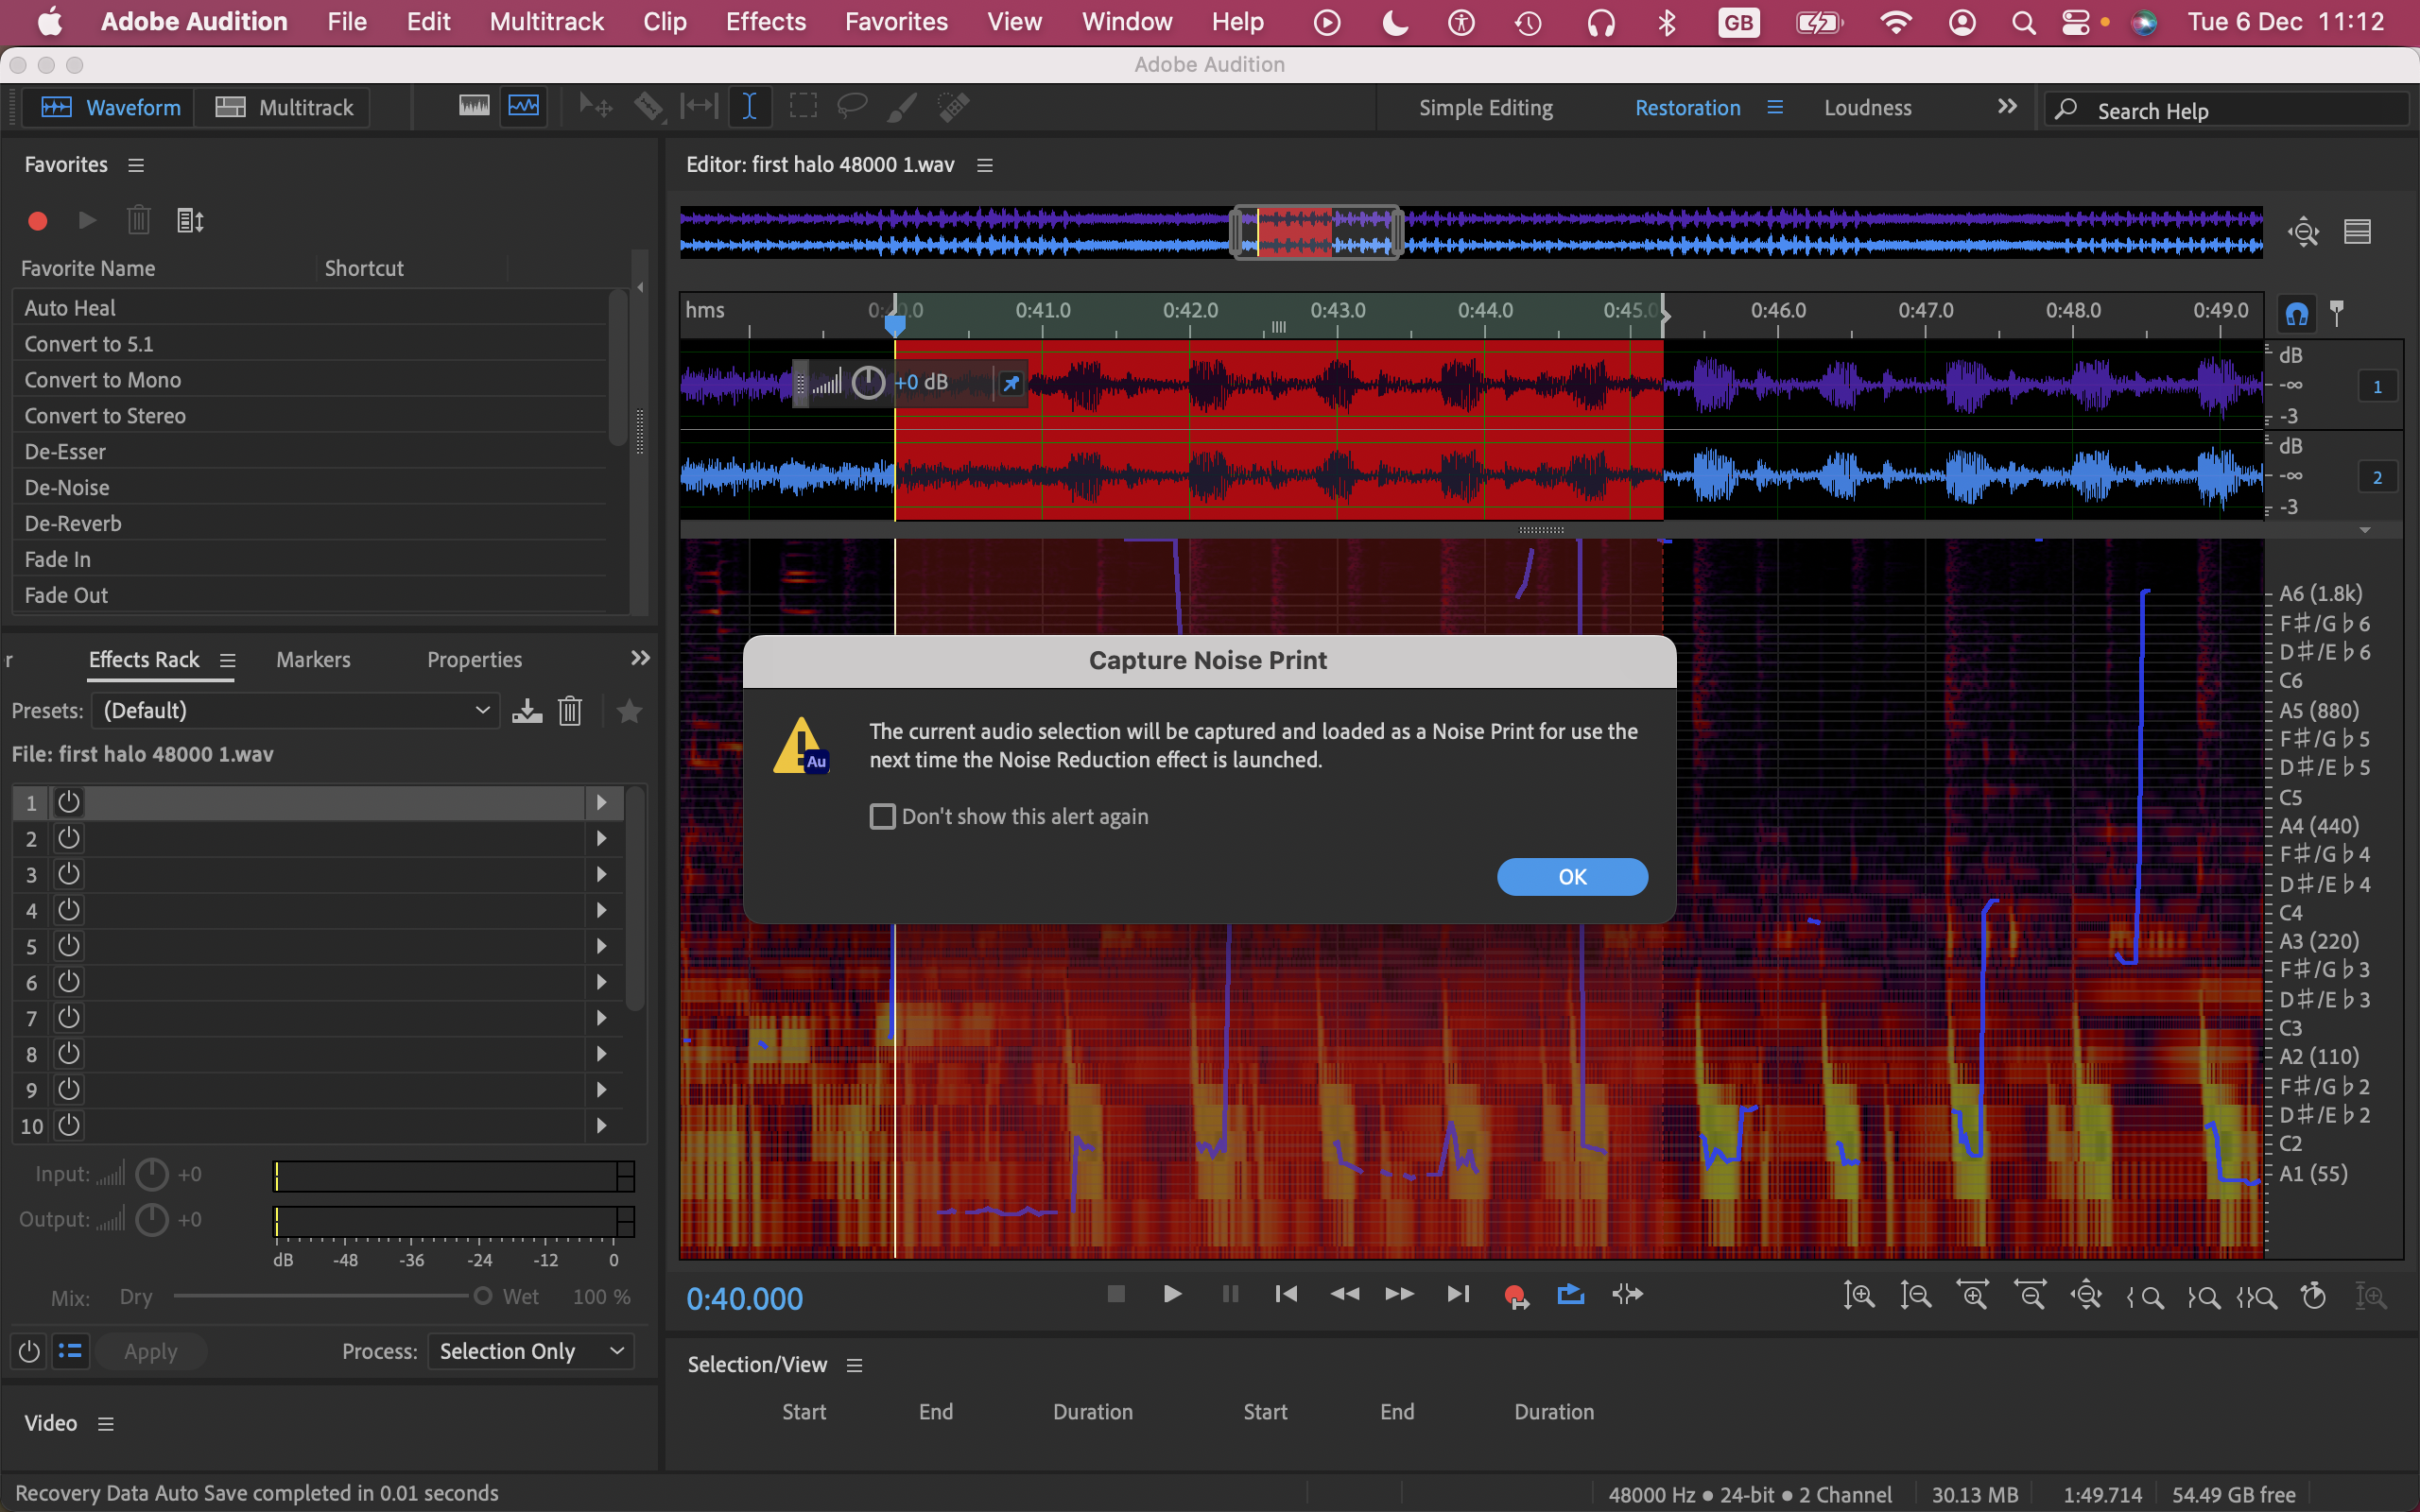Show more workspaces chevron

(x=2006, y=106)
